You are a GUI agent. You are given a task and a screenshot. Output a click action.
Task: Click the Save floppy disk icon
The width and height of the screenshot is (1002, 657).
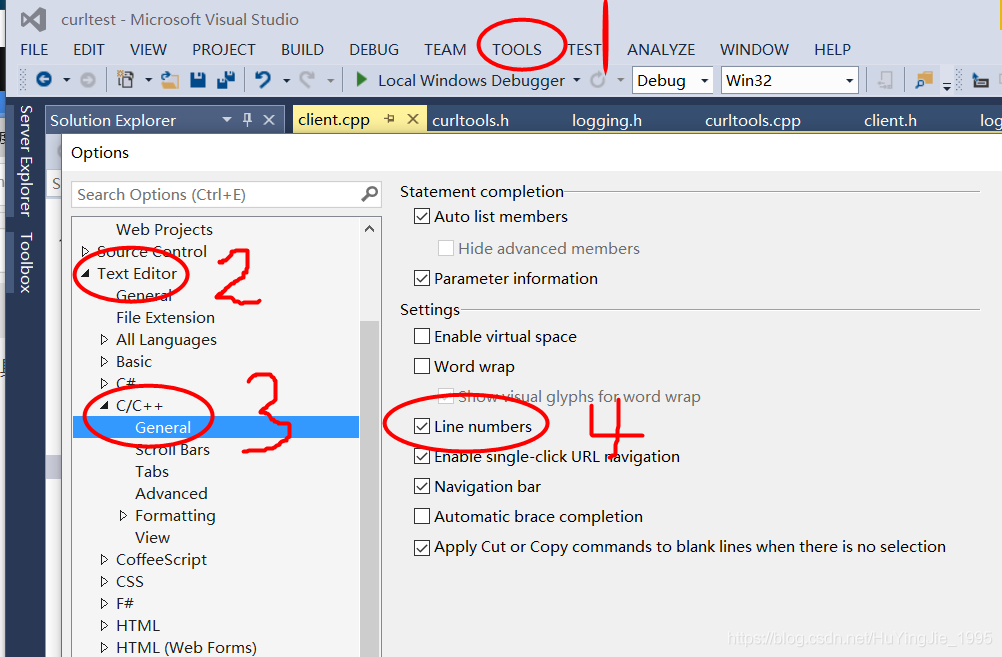coord(197,80)
